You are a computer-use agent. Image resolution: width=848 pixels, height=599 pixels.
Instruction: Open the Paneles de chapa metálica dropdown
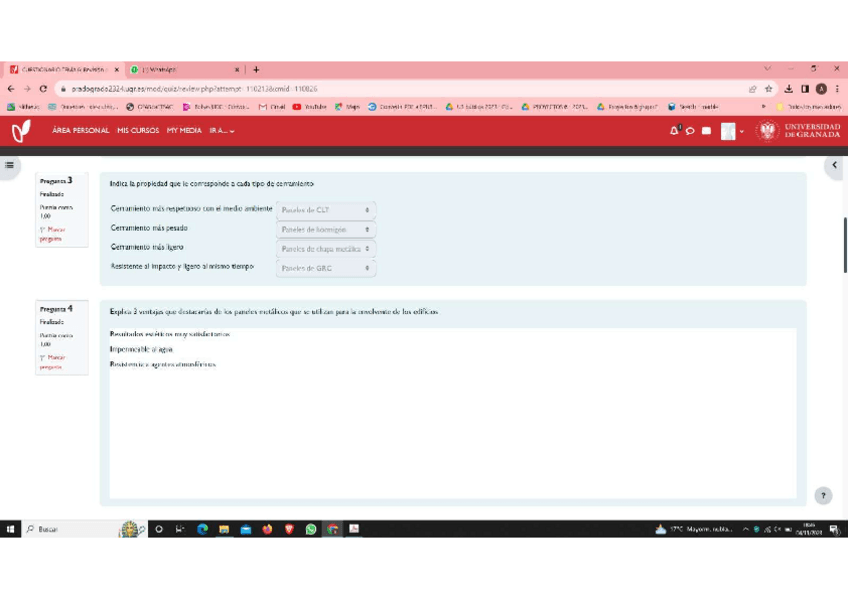pos(326,249)
